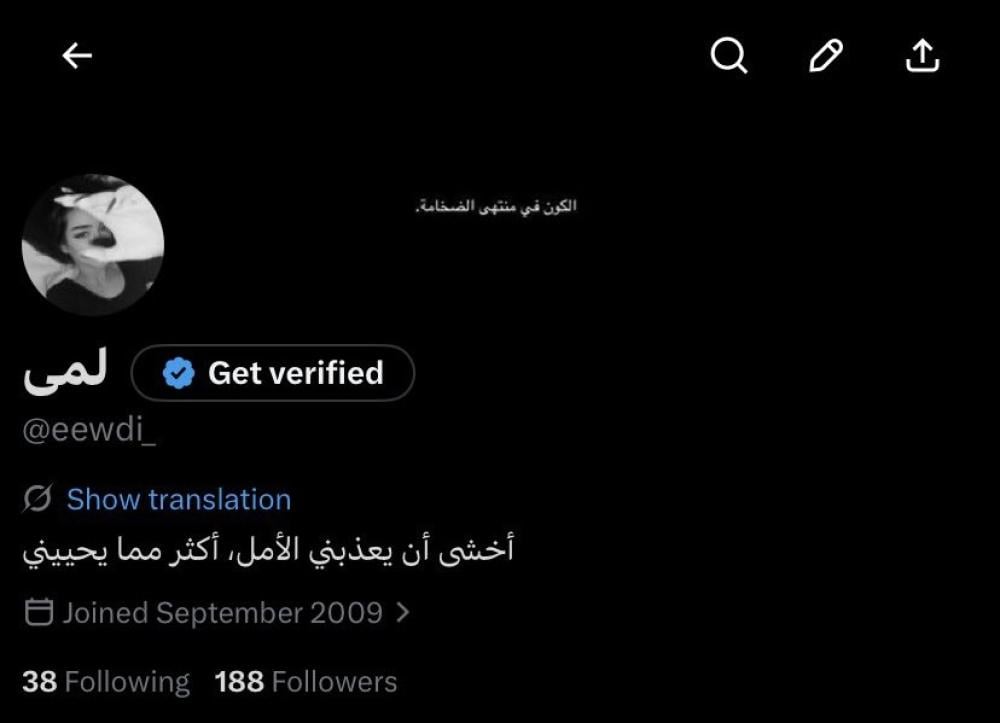Open search with the magnifying glass icon

tap(729, 56)
